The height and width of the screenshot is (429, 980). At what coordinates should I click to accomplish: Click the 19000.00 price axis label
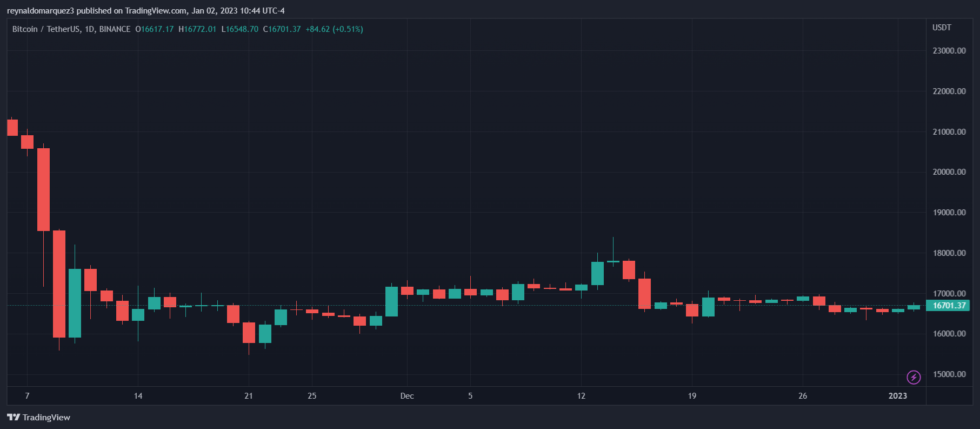(x=948, y=213)
